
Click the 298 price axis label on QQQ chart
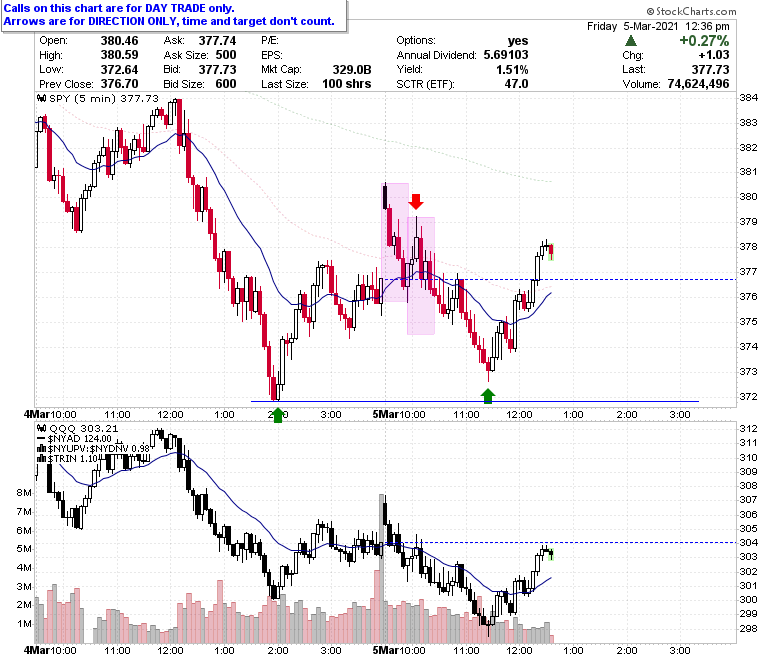tap(749, 628)
